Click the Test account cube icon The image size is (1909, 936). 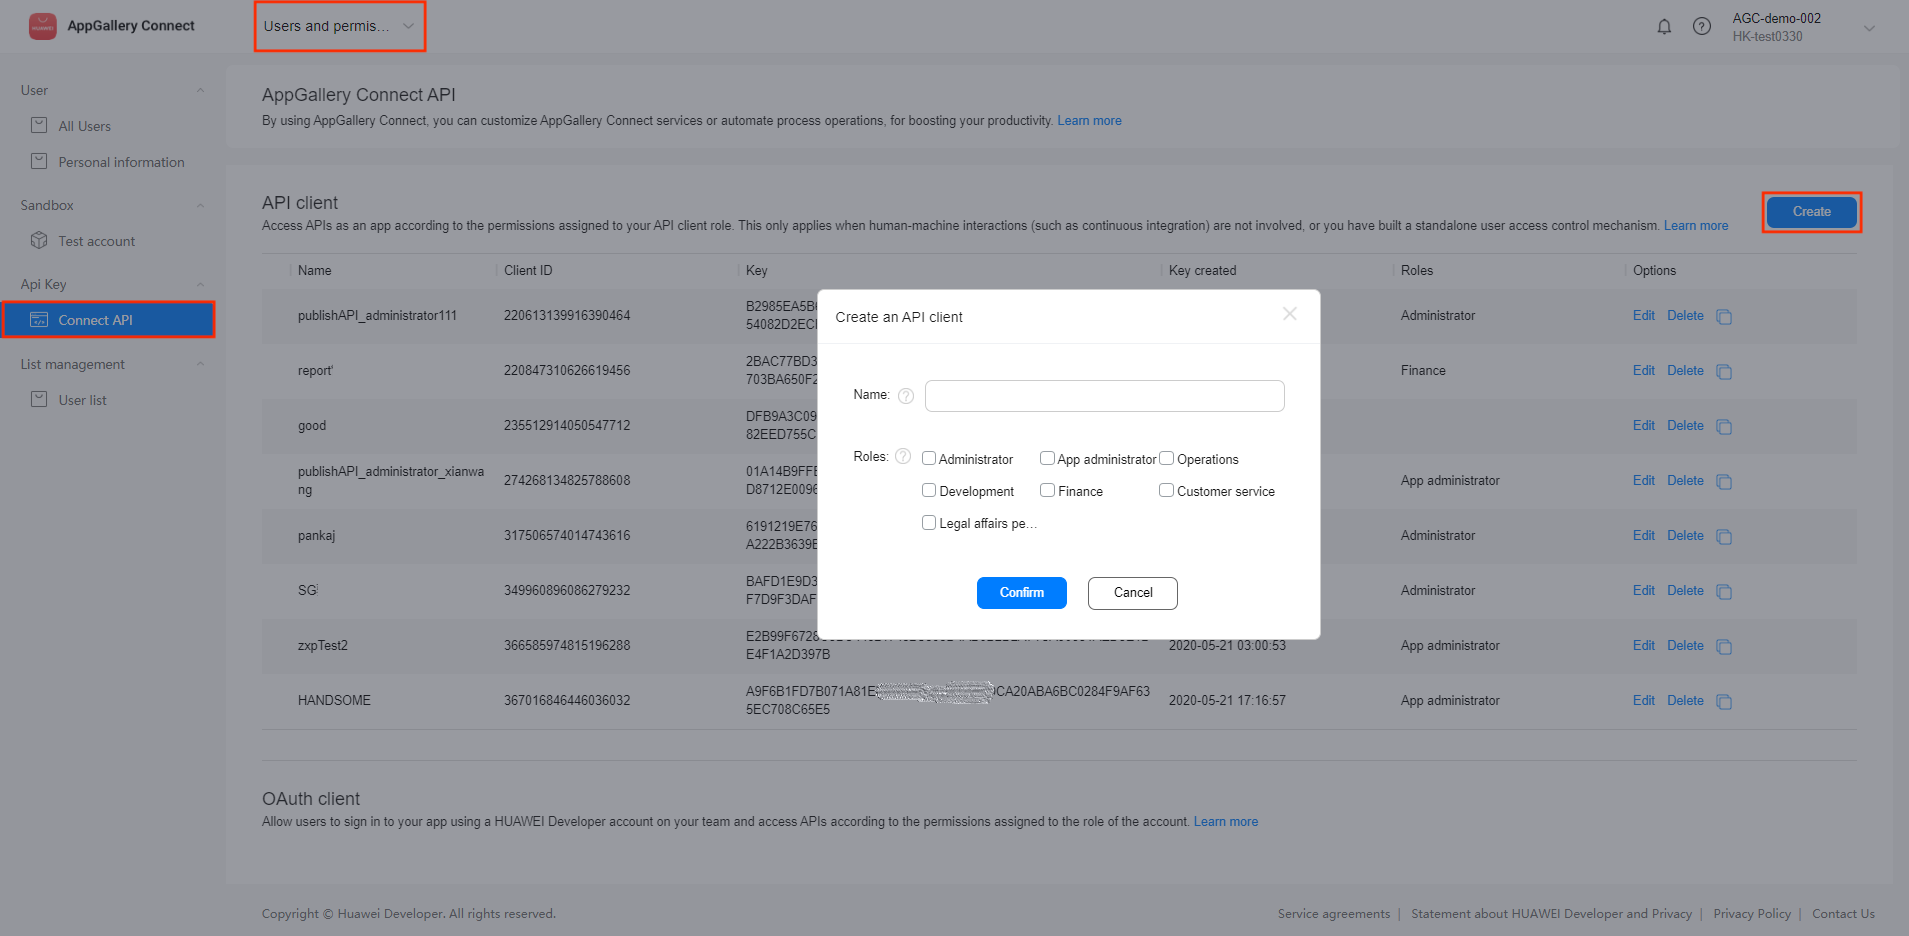39,241
